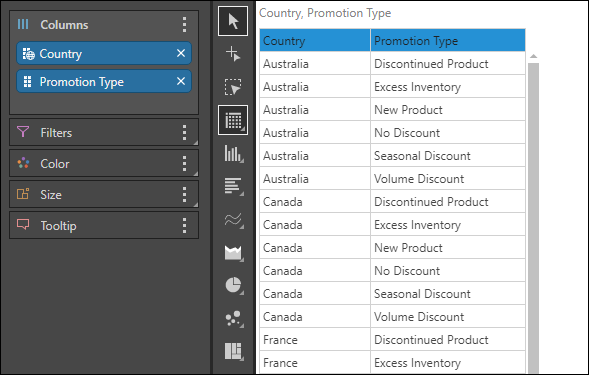The height and width of the screenshot is (375, 589).
Task: Click the Promotion Type column header
Action: [448, 40]
